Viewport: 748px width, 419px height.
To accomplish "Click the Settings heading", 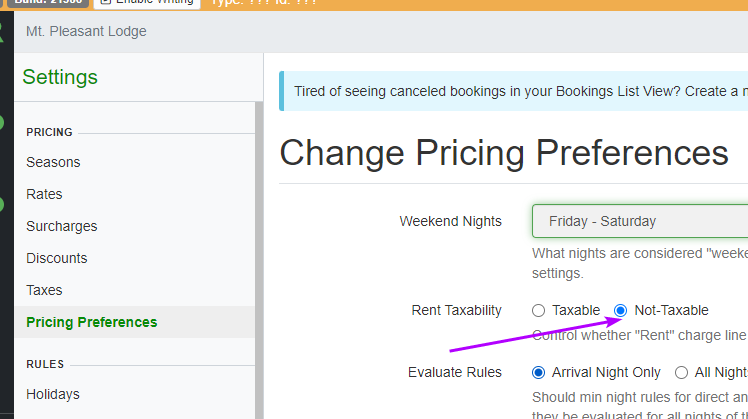I will tap(60, 77).
